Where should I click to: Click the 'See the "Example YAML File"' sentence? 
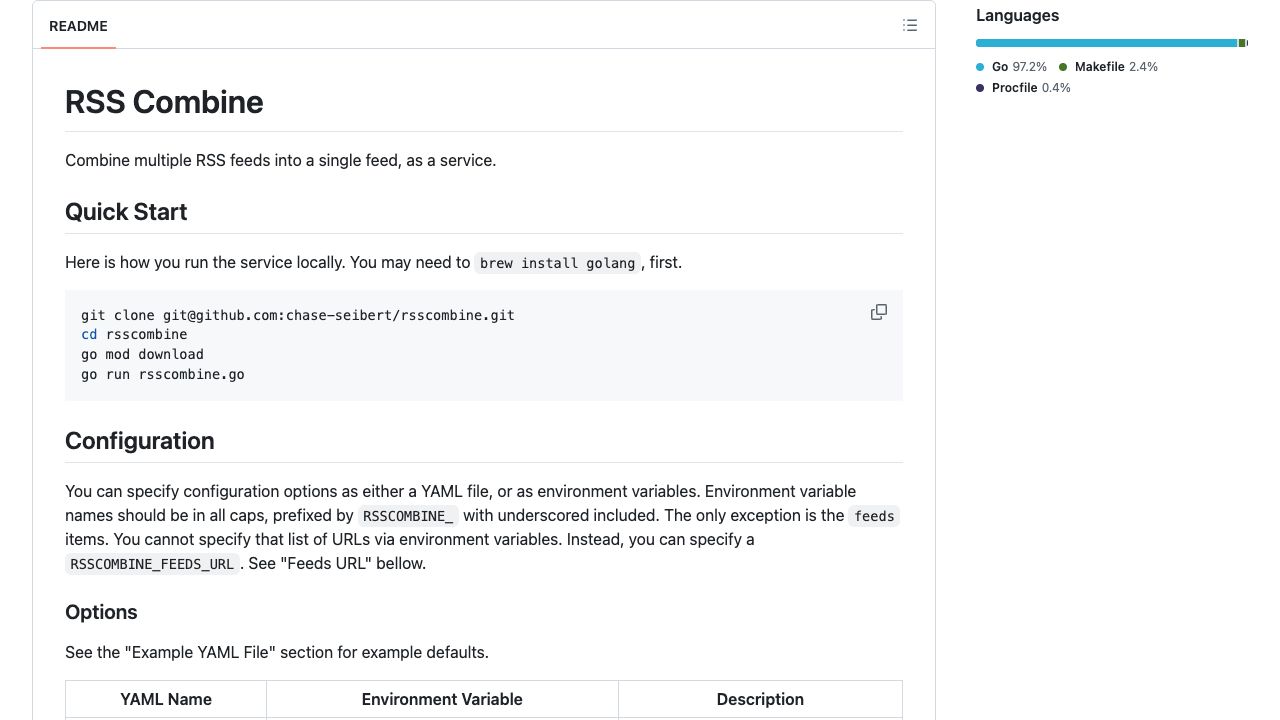pos(277,653)
